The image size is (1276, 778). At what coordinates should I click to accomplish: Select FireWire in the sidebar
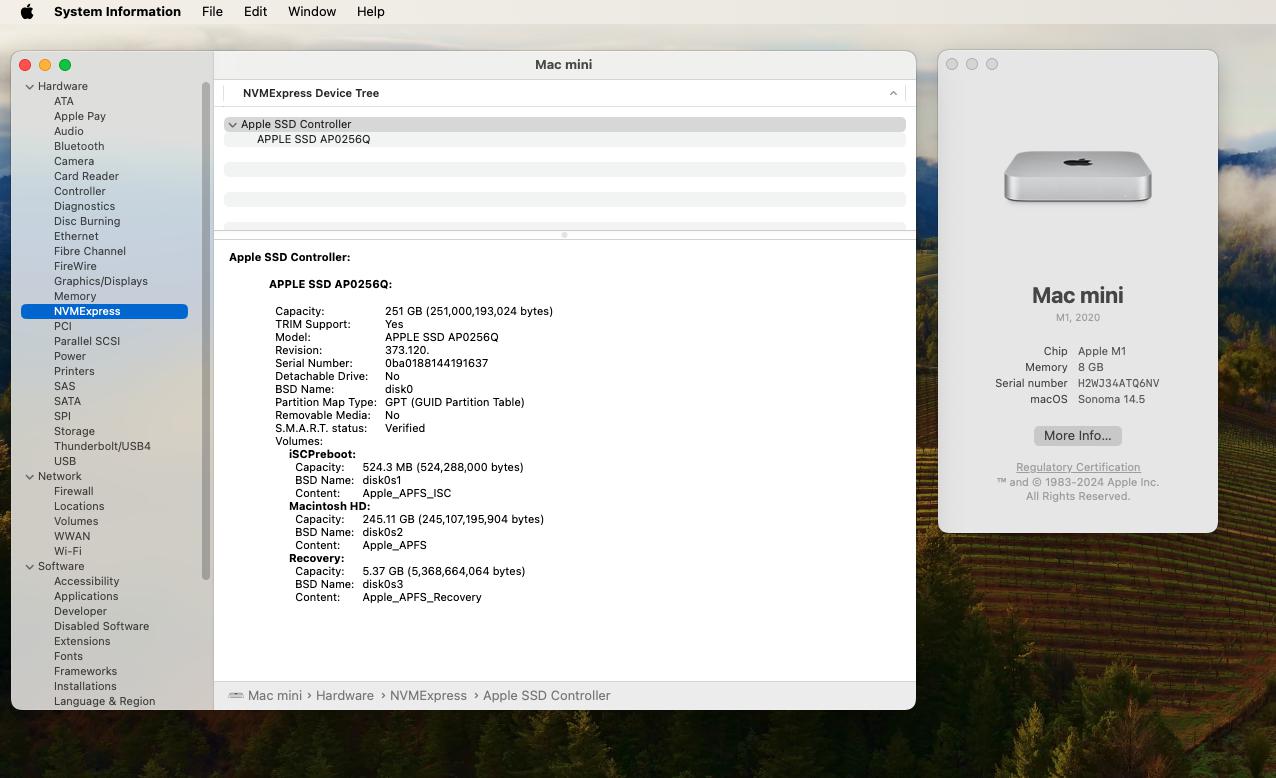point(75,266)
